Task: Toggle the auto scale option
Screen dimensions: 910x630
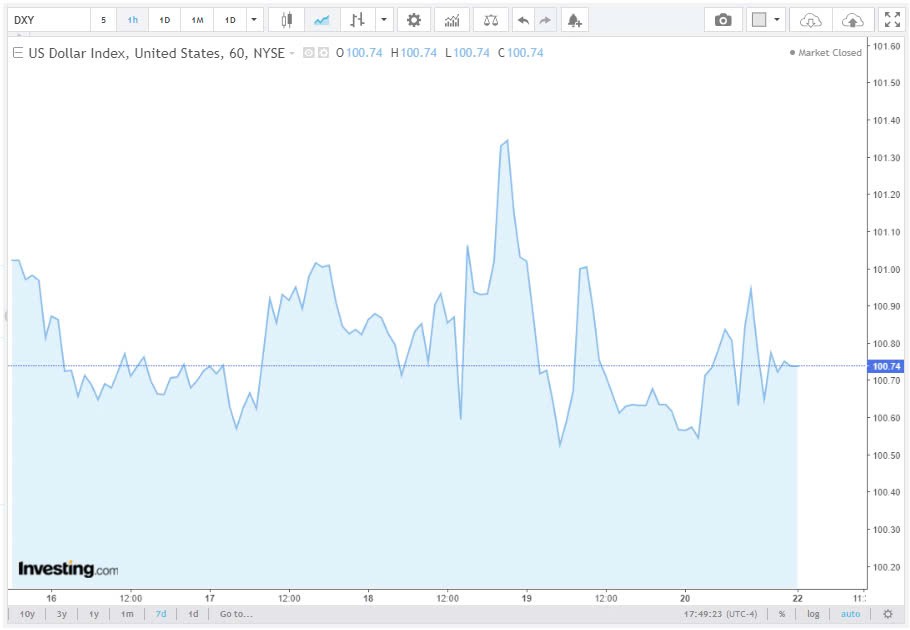Action: click(850, 614)
